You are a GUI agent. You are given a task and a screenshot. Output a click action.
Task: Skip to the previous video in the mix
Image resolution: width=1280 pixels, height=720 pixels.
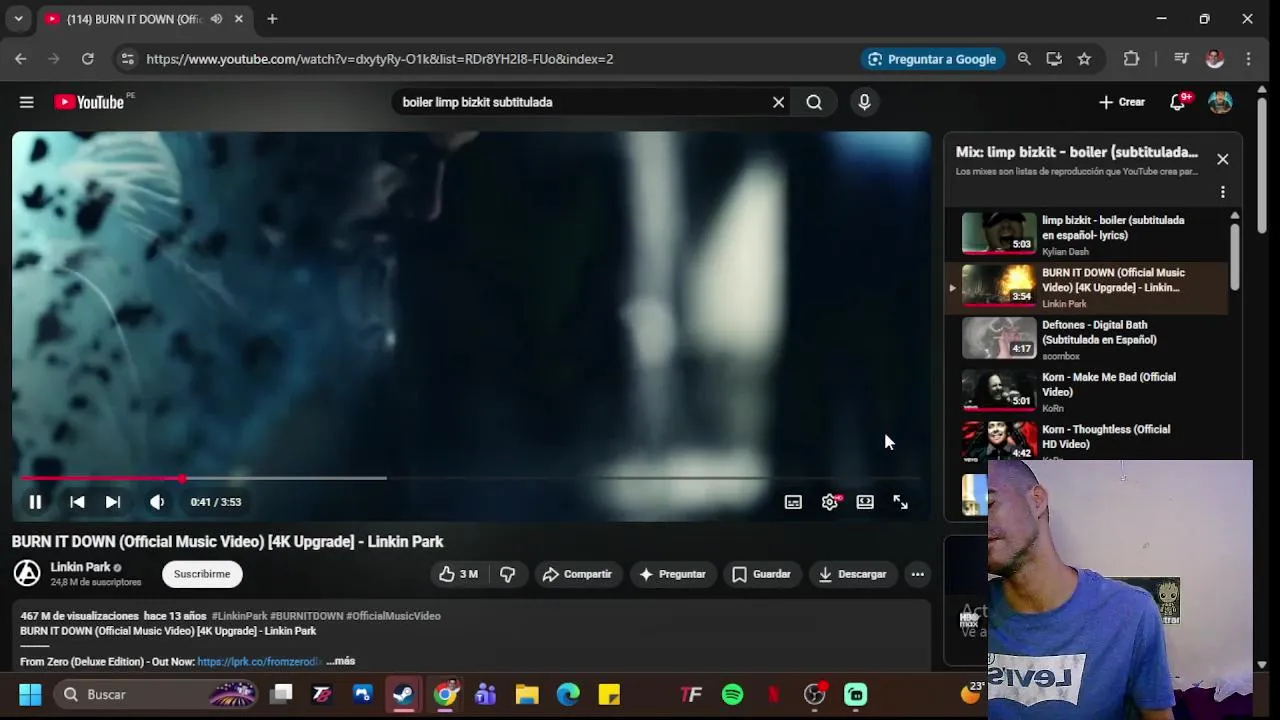(x=77, y=502)
